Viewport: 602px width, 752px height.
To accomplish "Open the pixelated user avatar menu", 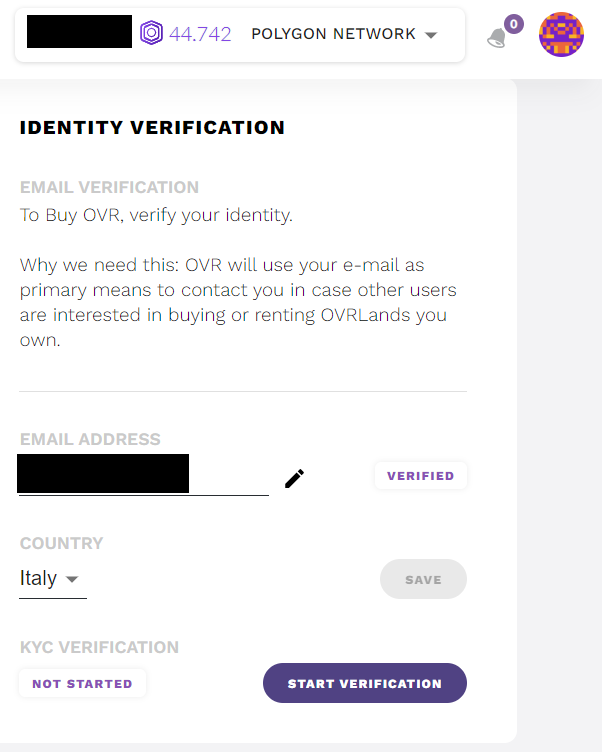I will (x=561, y=35).
